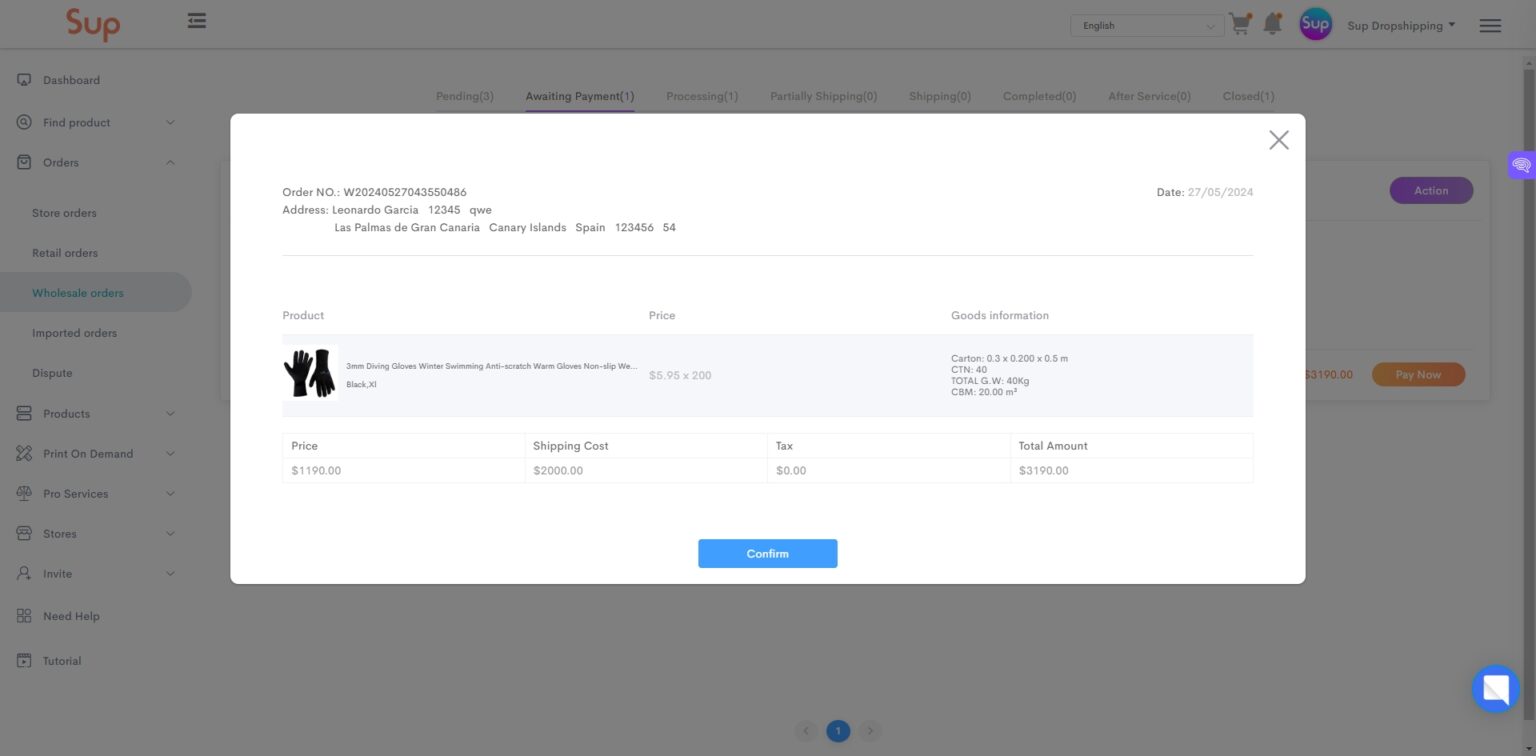The height and width of the screenshot is (756, 1536).
Task: Open the shopping cart icon
Action: [x=1239, y=24]
